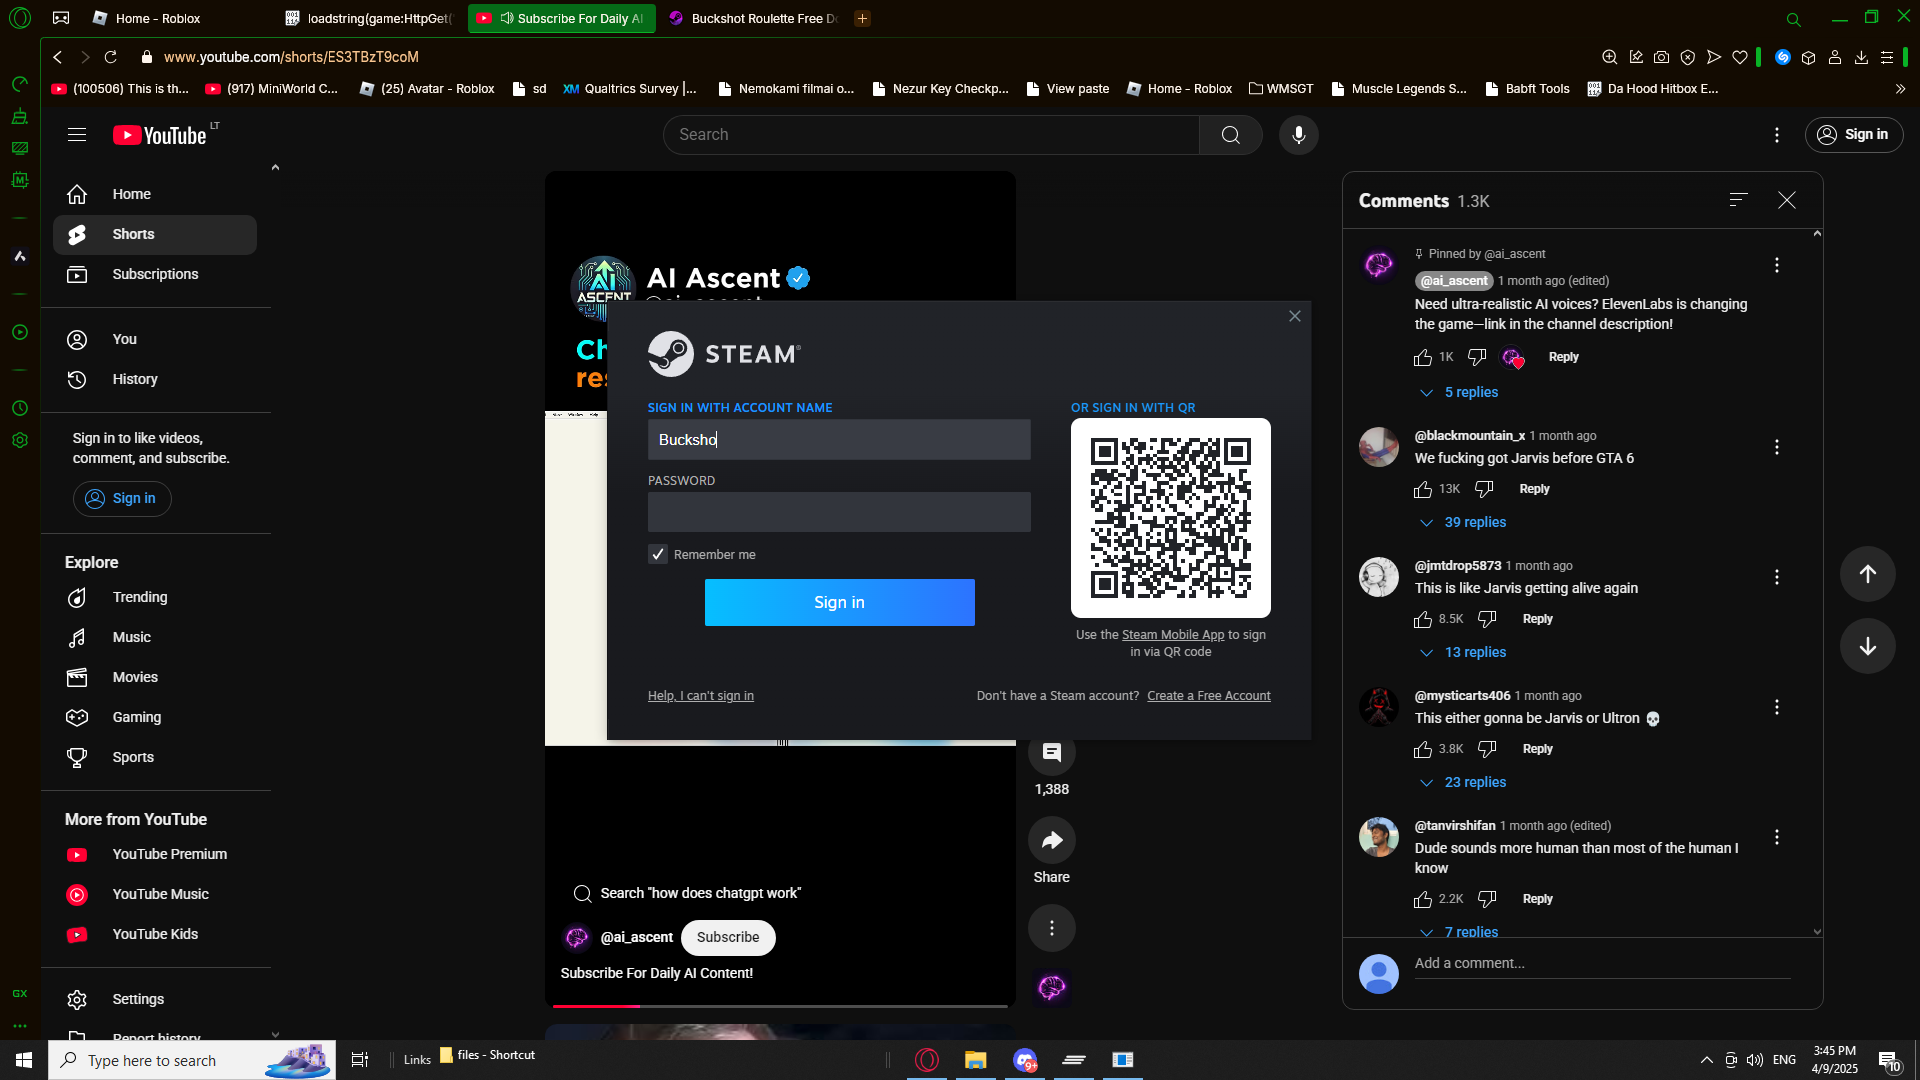This screenshot has height=1080, width=1920.
Task: Open options for @jmtdrop5873 comment
Action: point(1777,577)
